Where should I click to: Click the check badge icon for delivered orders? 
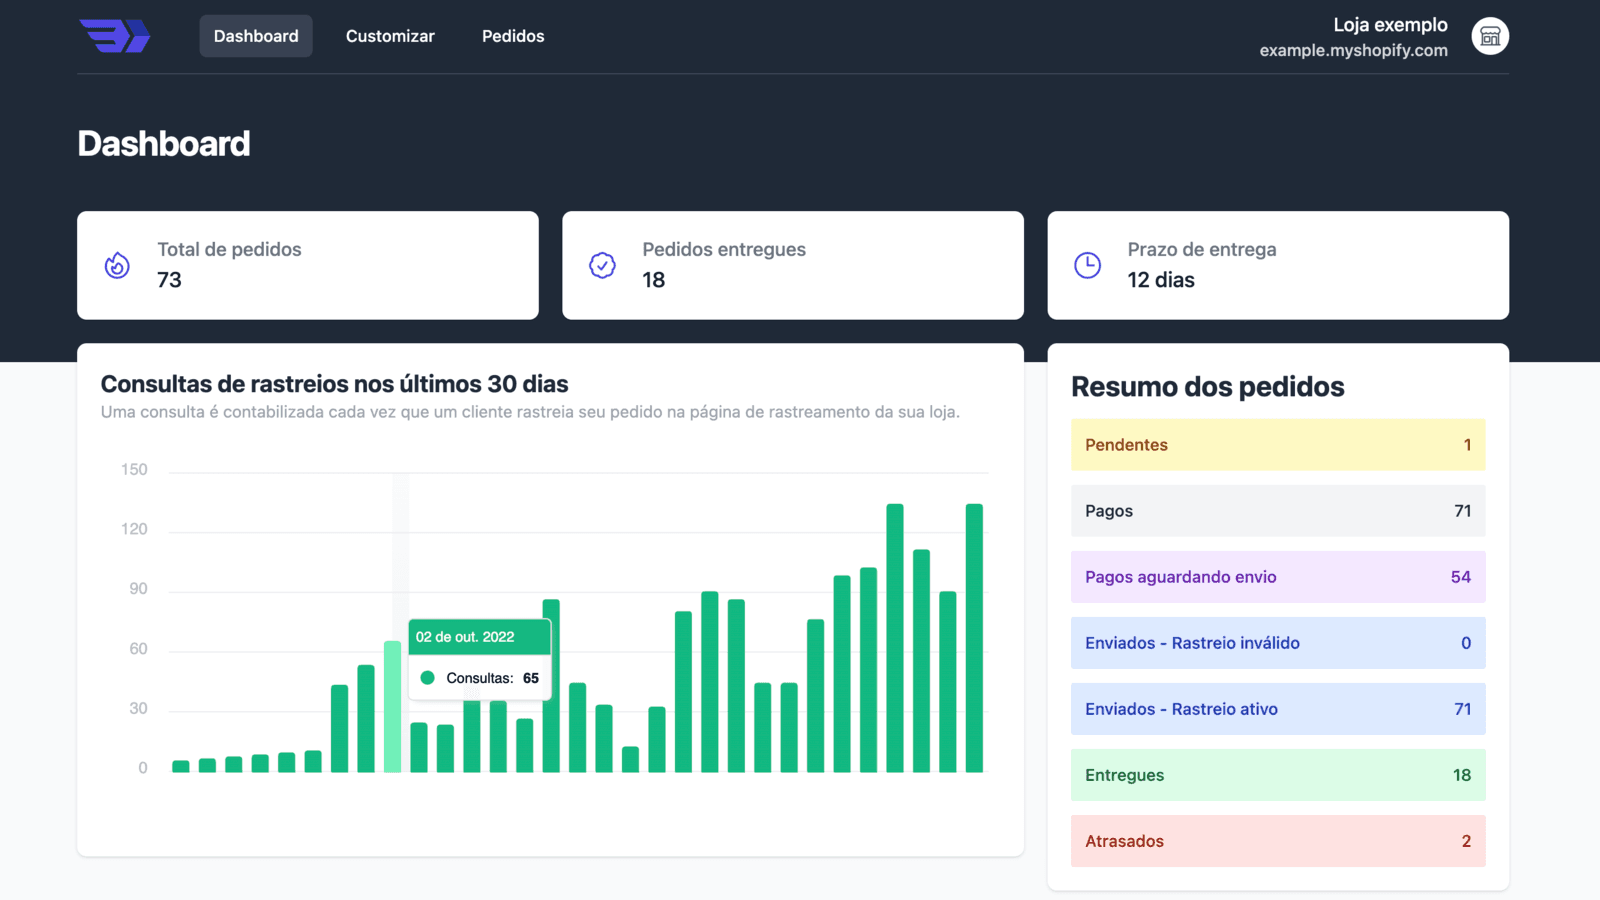(x=602, y=265)
